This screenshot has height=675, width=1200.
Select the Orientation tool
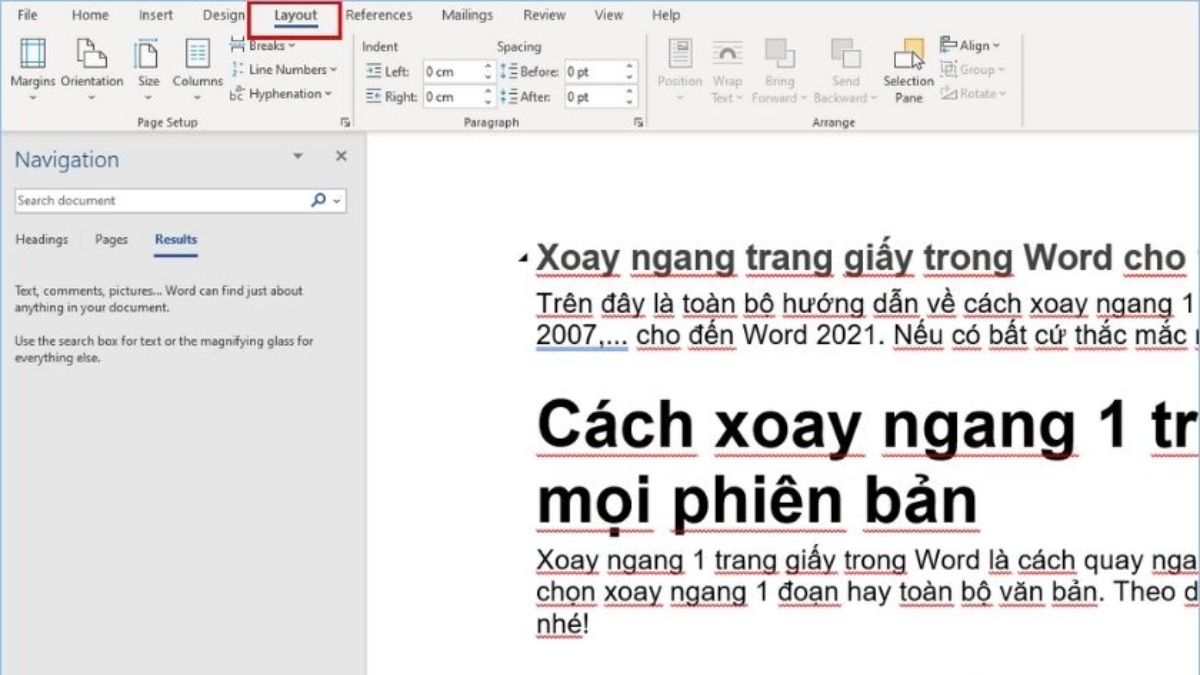[x=93, y=68]
